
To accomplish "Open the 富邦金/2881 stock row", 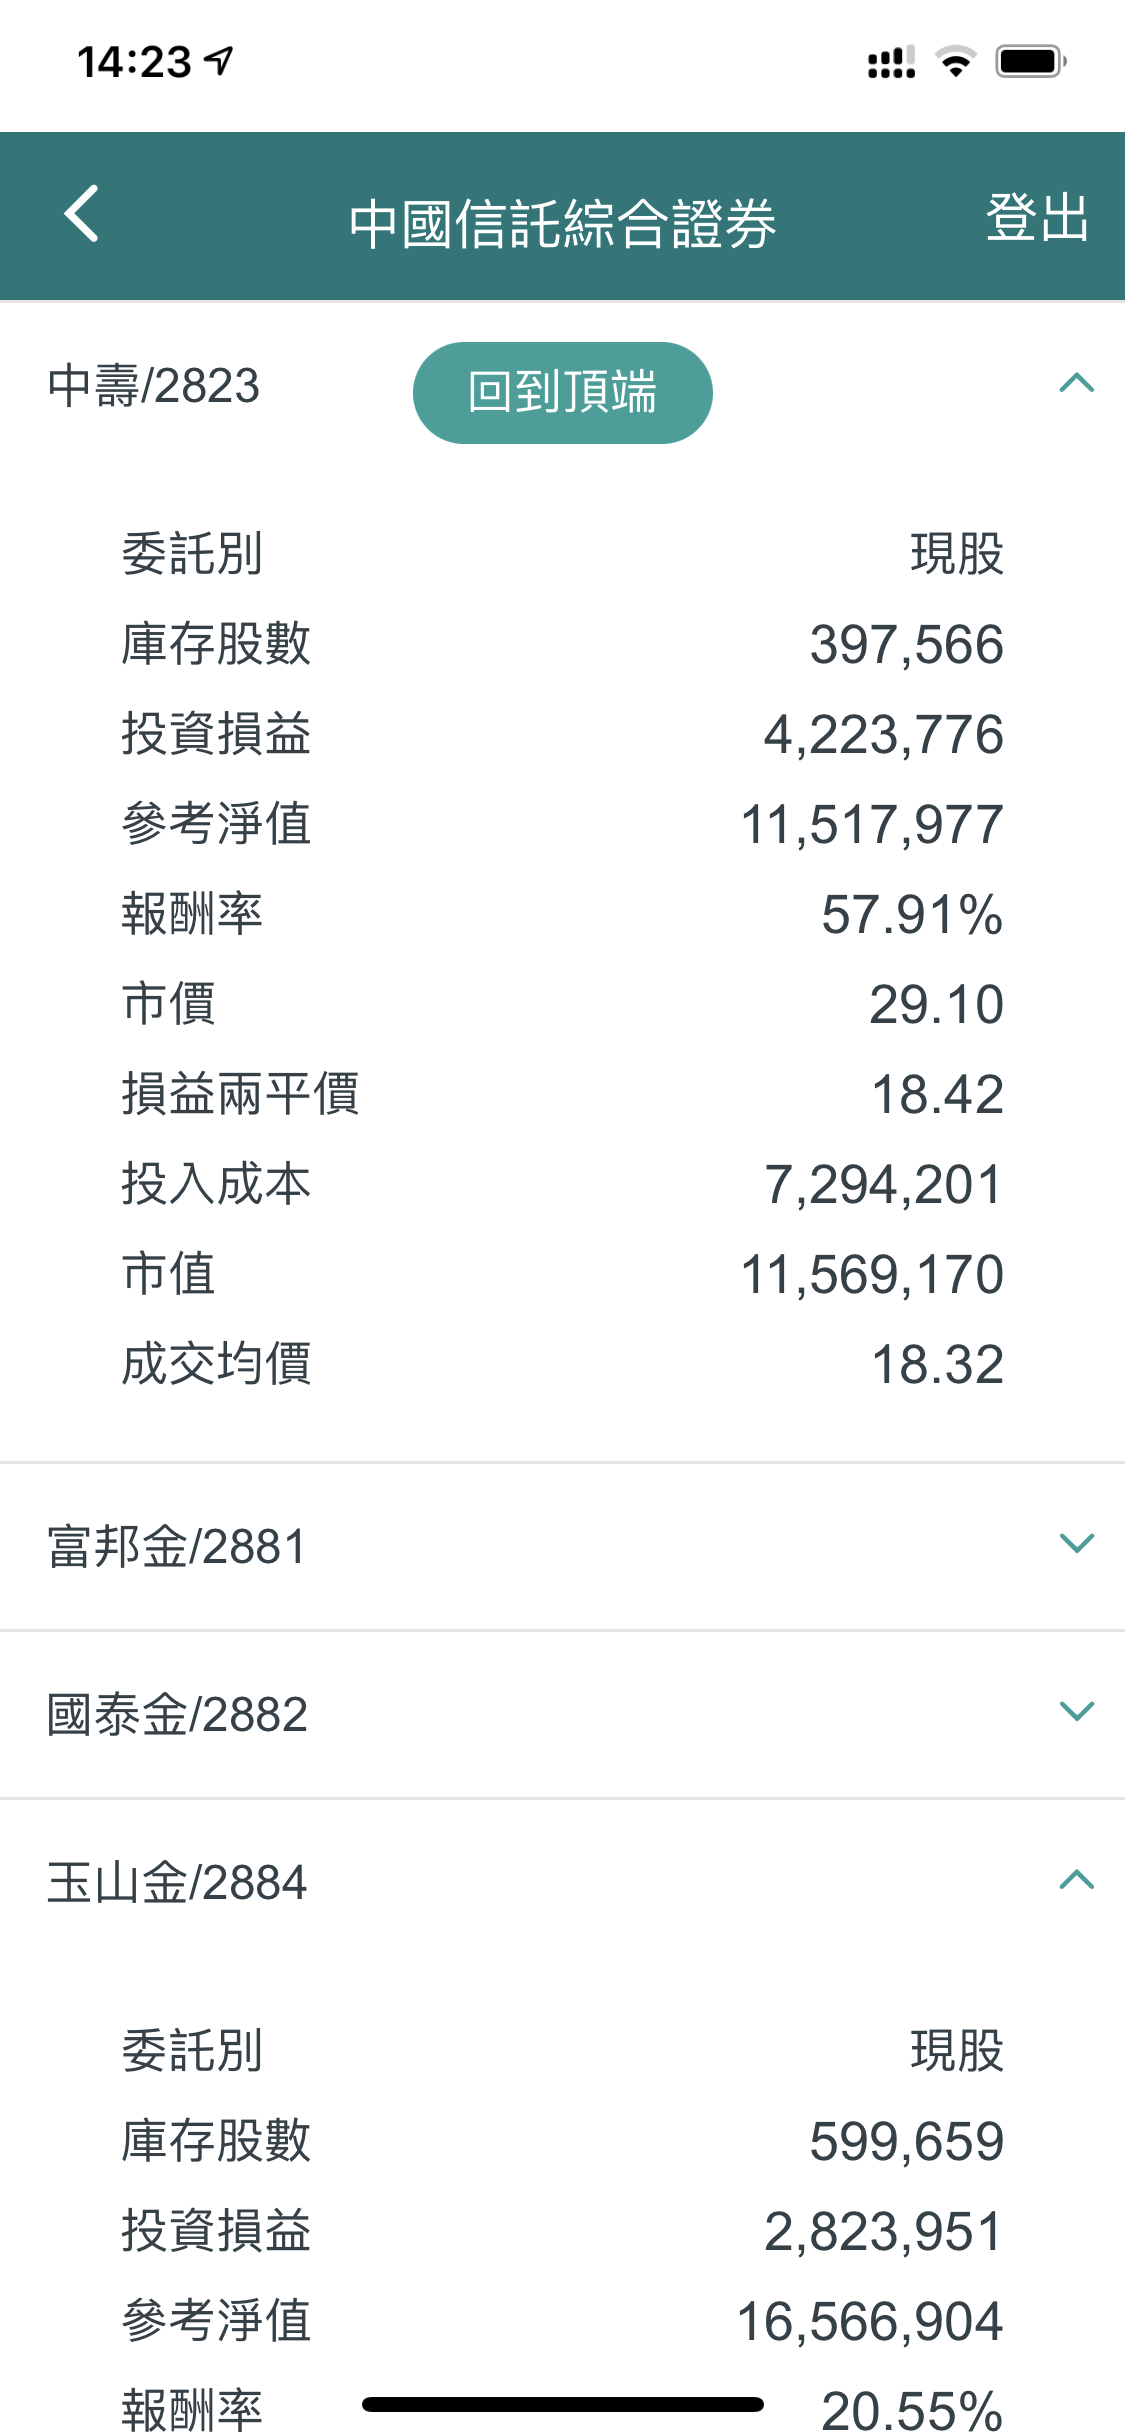I will 177,1546.
